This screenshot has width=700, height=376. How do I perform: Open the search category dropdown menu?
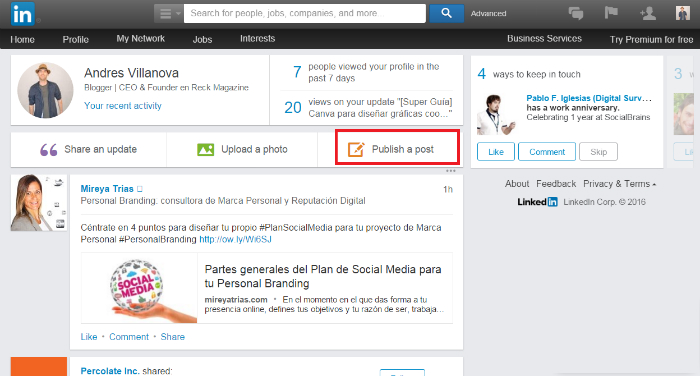[x=168, y=13]
